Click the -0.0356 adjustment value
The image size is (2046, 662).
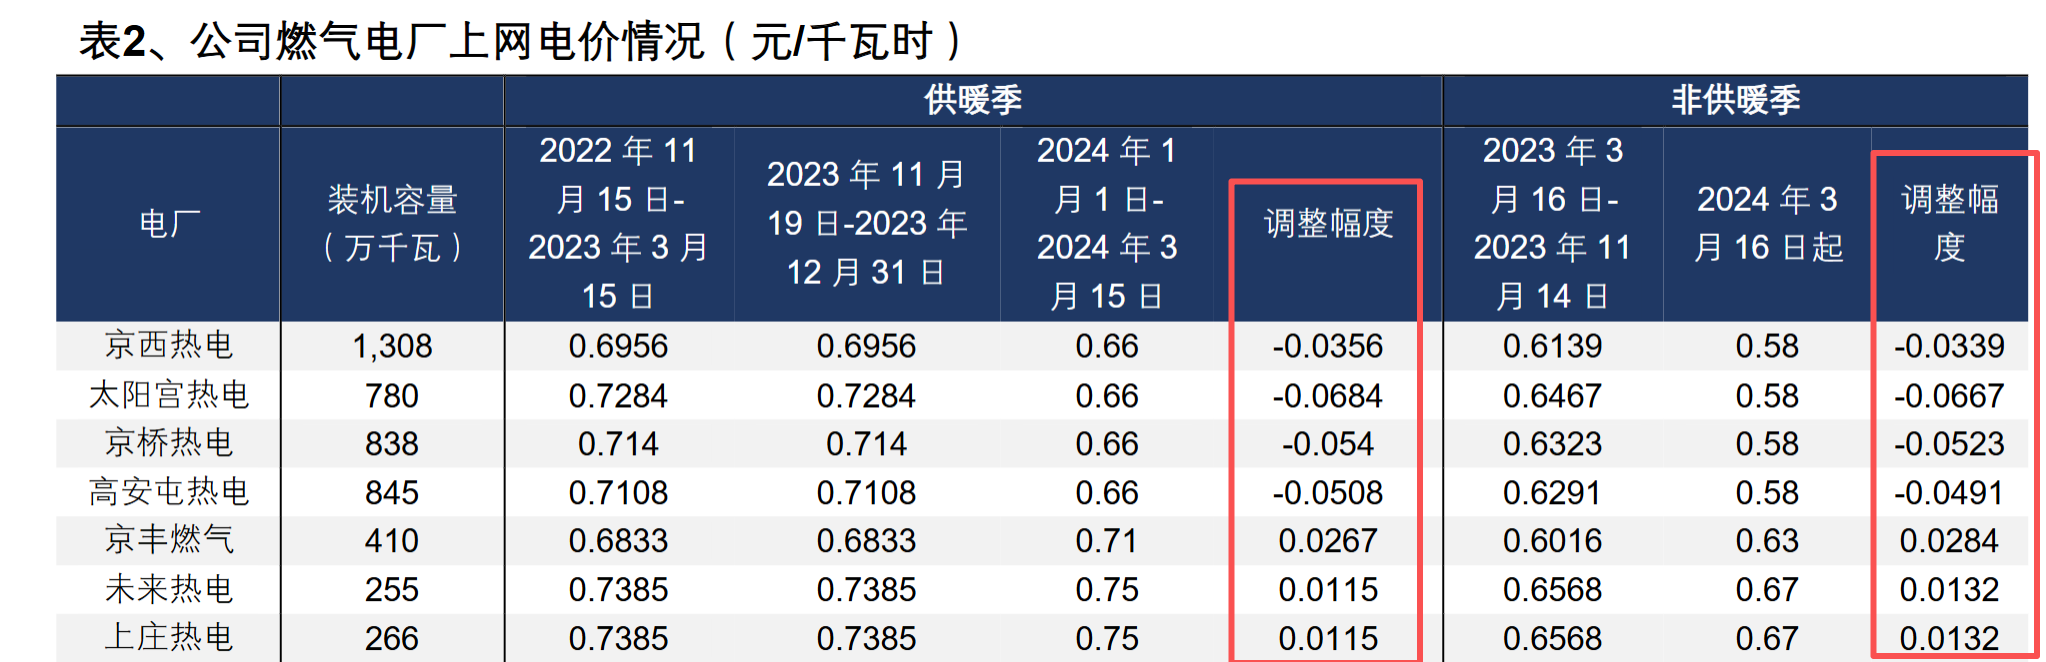coord(1327,346)
